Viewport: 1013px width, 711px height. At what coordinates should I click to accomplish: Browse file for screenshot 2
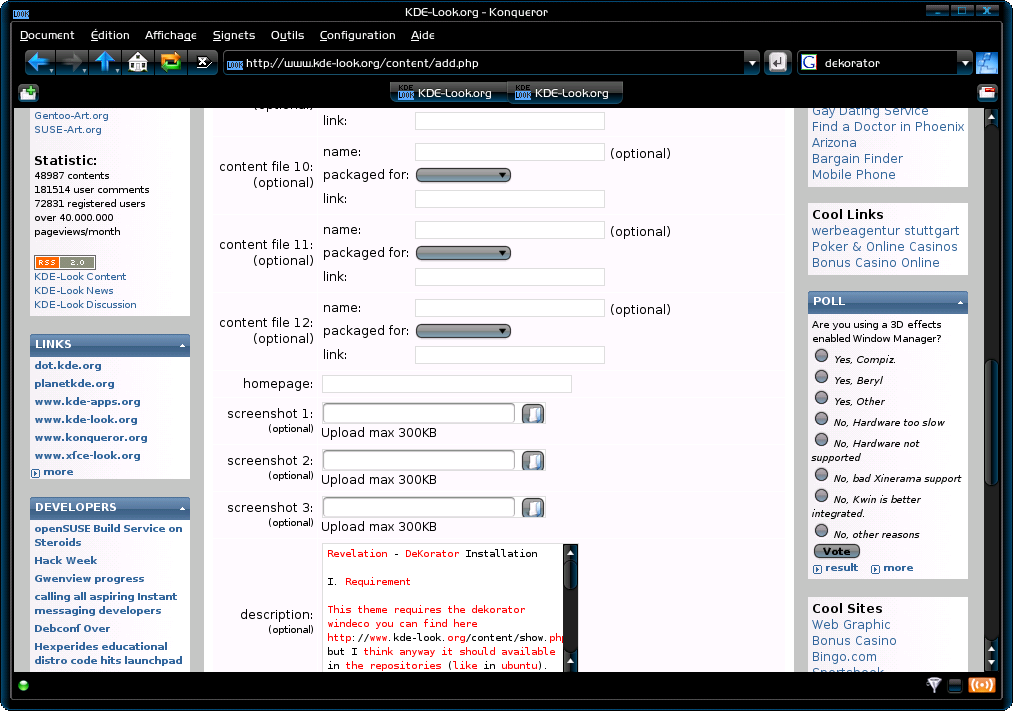(x=533, y=461)
